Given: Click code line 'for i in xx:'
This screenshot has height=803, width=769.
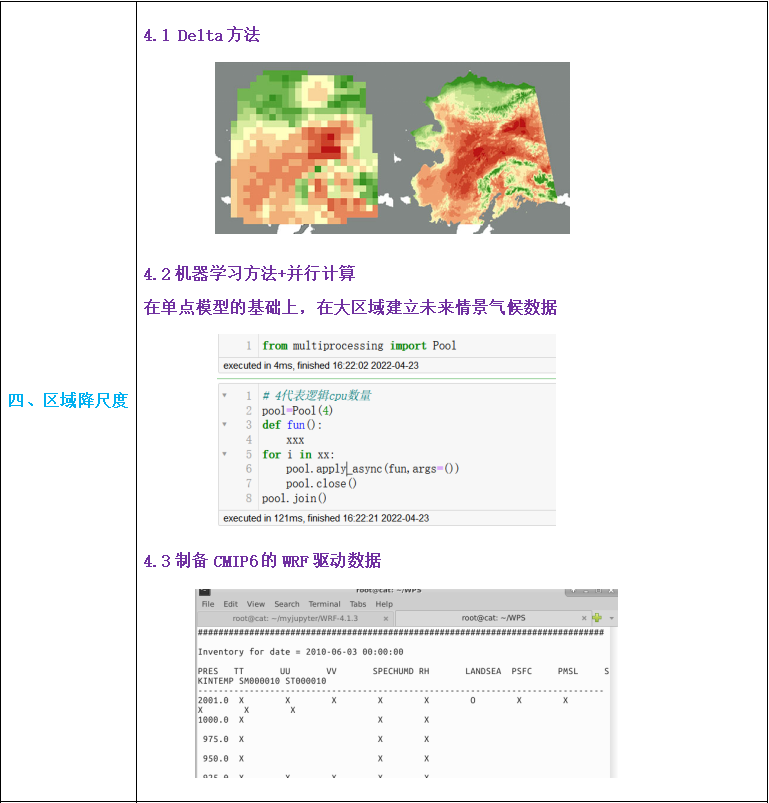Looking at the screenshot, I should pyautogui.click(x=298, y=455).
